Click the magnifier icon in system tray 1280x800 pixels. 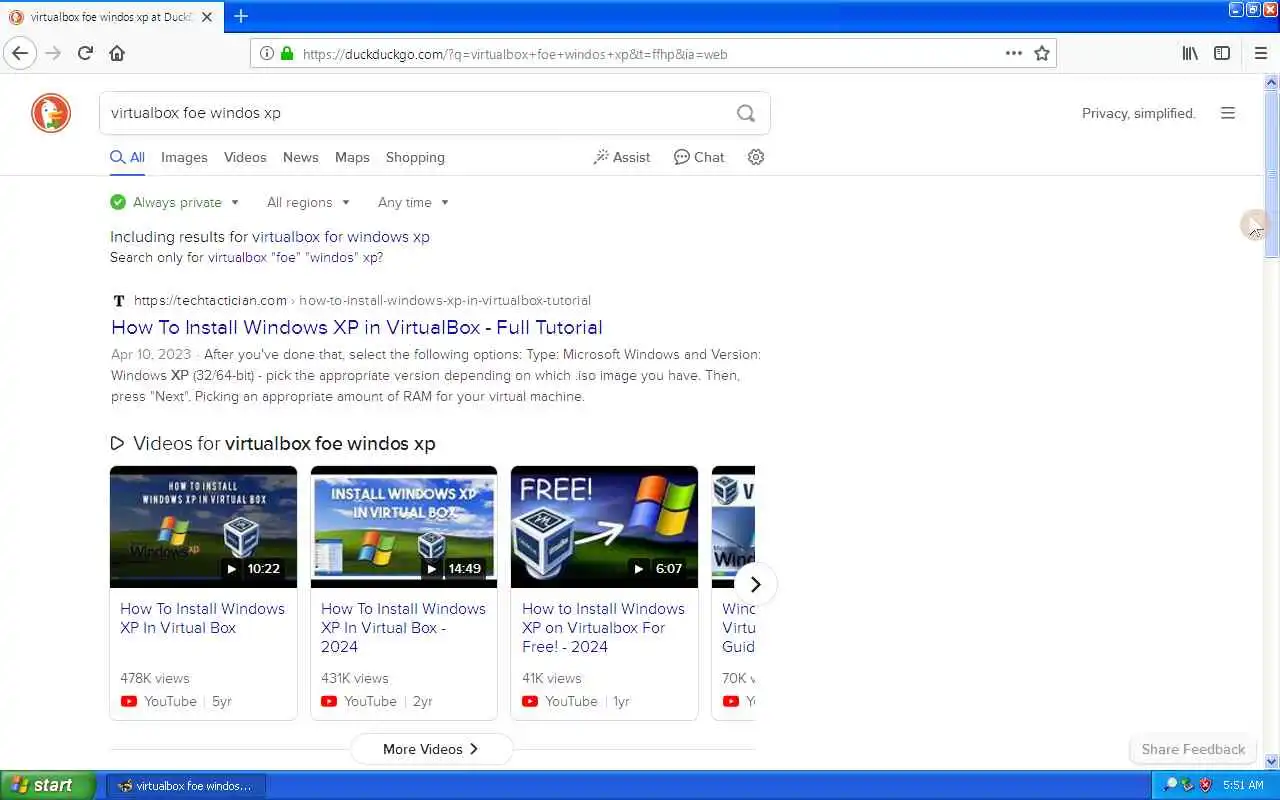(1170, 785)
